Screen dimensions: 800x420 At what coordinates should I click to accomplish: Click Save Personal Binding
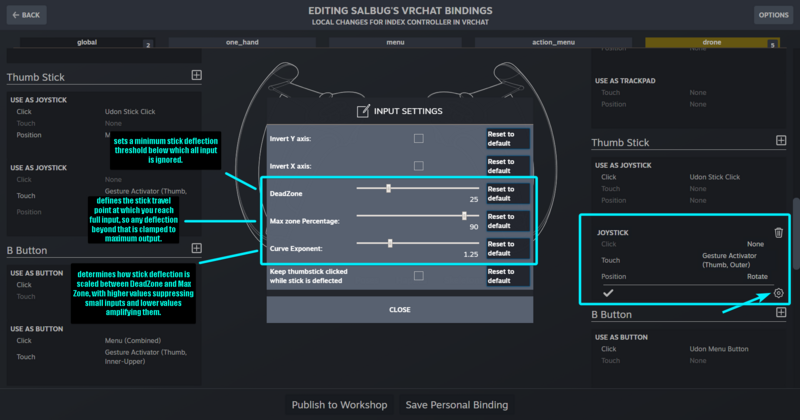pos(457,405)
